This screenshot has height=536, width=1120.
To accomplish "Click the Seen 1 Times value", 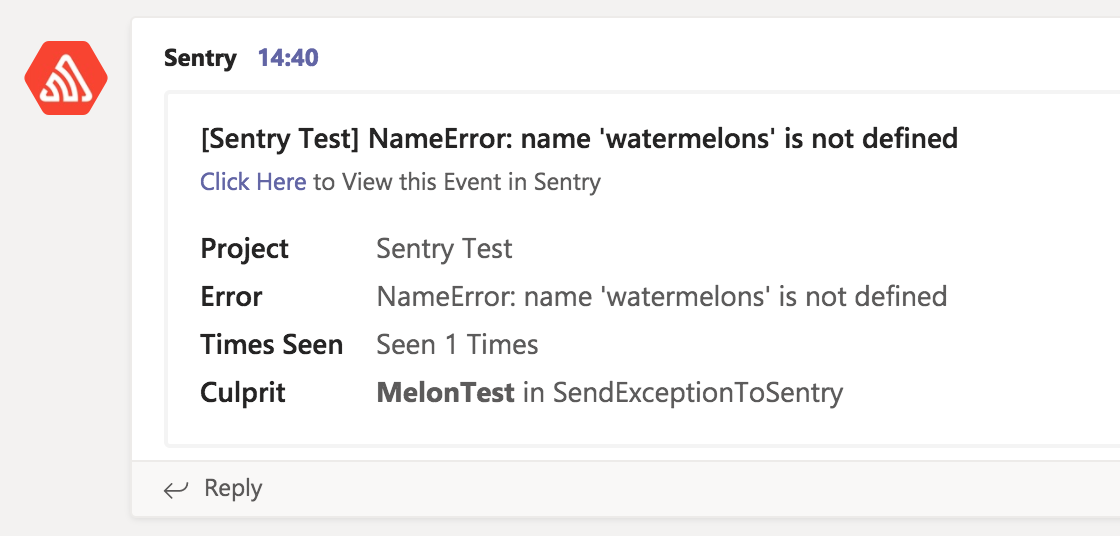I will pyautogui.click(x=457, y=345).
